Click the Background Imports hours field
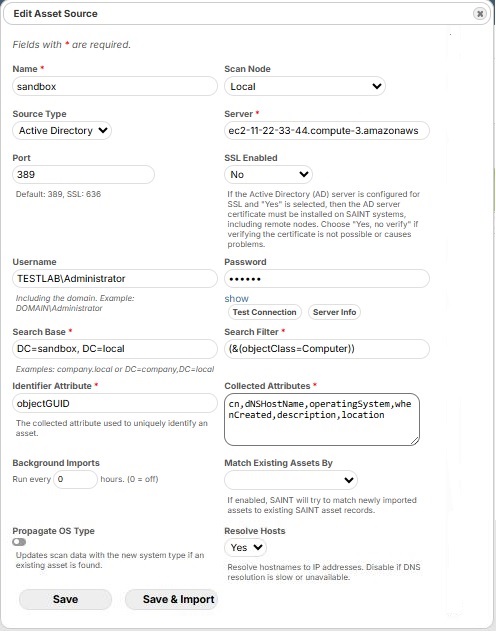Image resolution: width=496 pixels, height=633 pixels. tap(75, 480)
